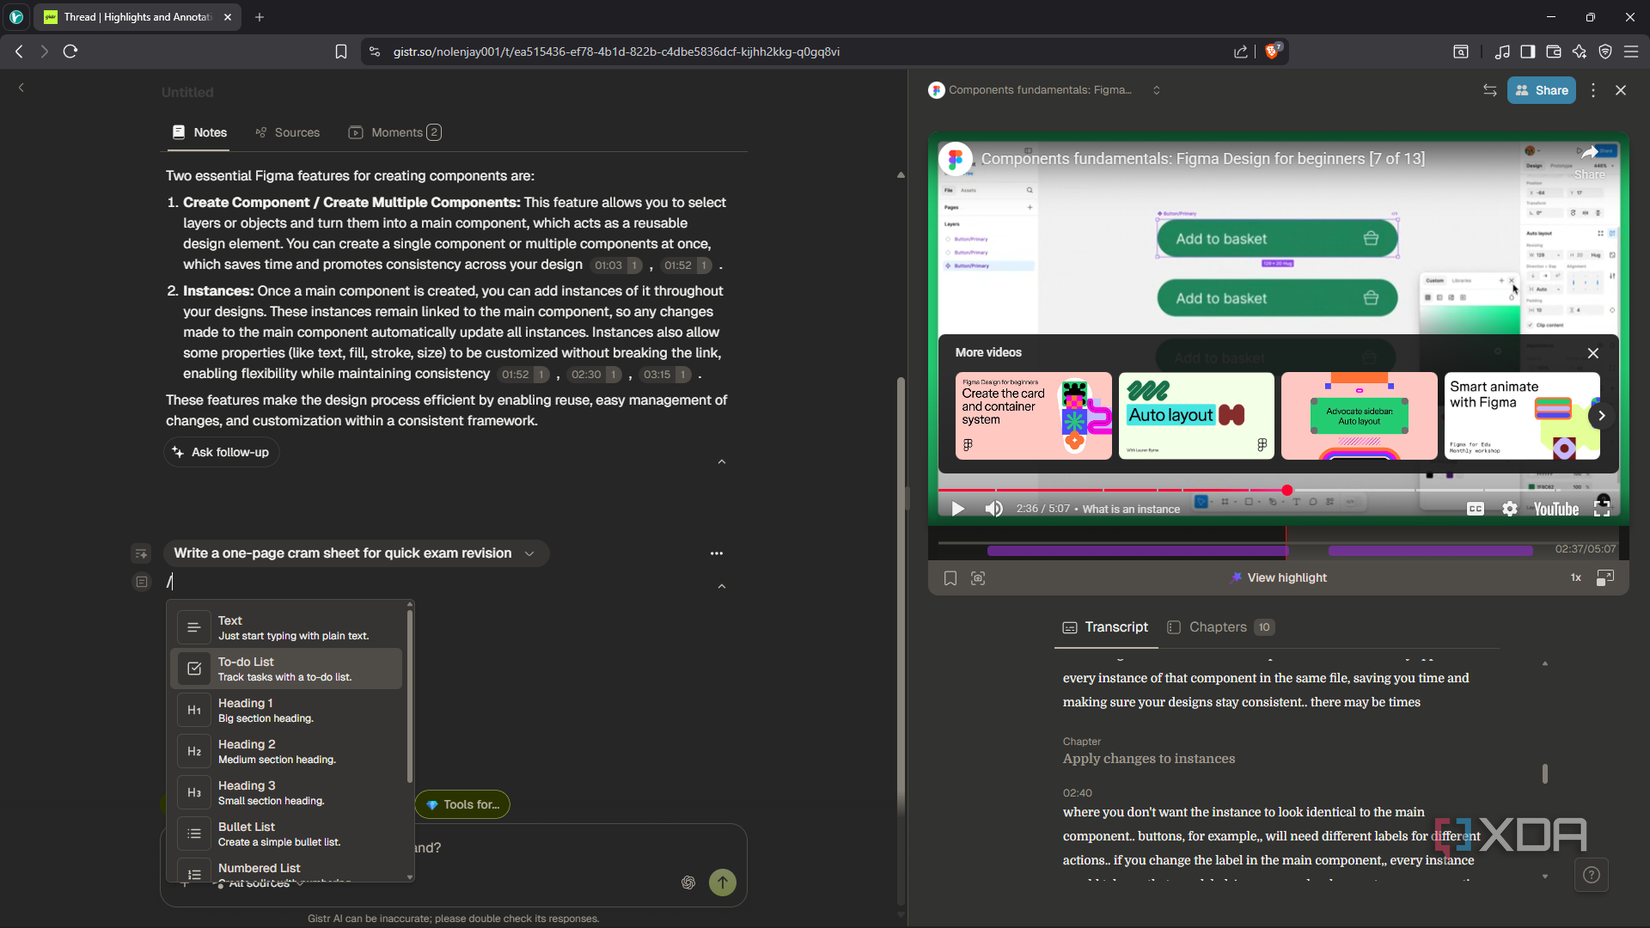Open the Brave VPN shield icon
Image resolution: width=1650 pixels, height=928 pixels.
pyautogui.click(x=1606, y=52)
